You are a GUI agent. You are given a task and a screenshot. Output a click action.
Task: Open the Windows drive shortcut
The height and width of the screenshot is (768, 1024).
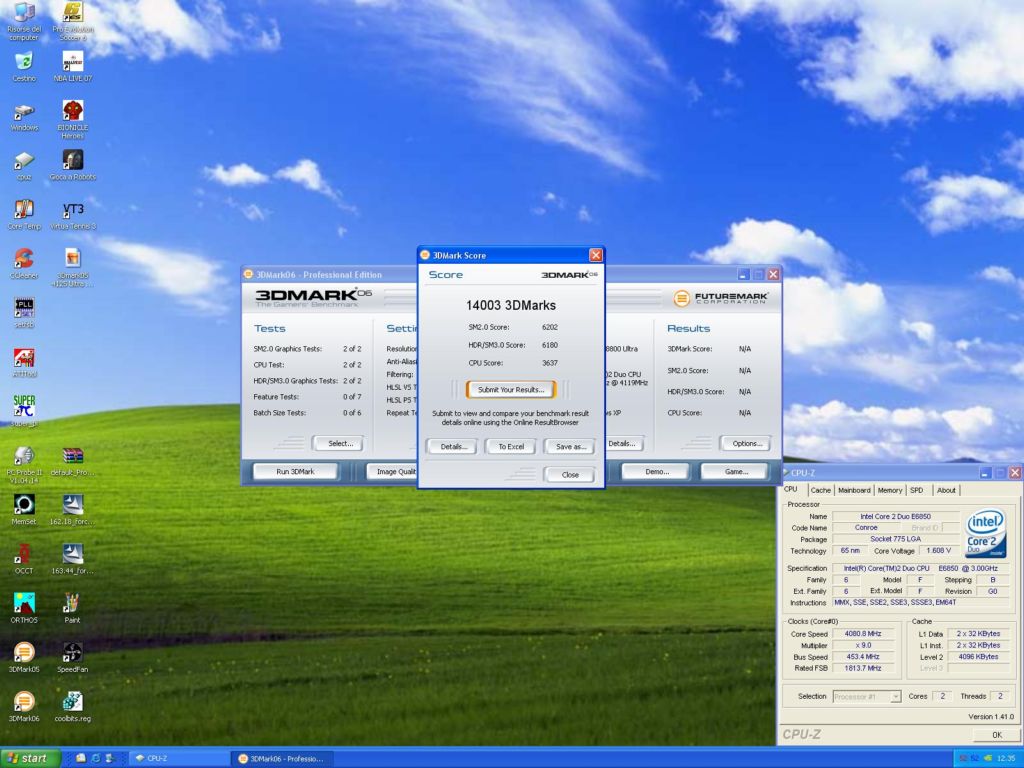[24, 116]
